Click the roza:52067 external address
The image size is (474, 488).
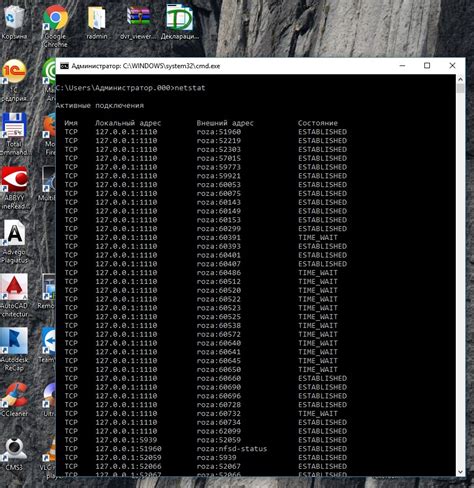[x=219, y=466]
